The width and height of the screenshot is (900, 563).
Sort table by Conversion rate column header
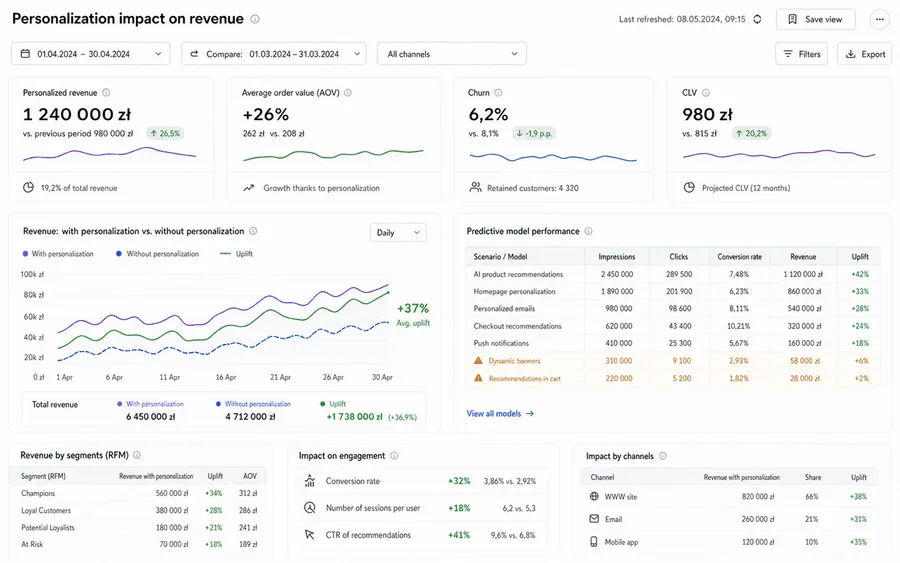coord(739,257)
